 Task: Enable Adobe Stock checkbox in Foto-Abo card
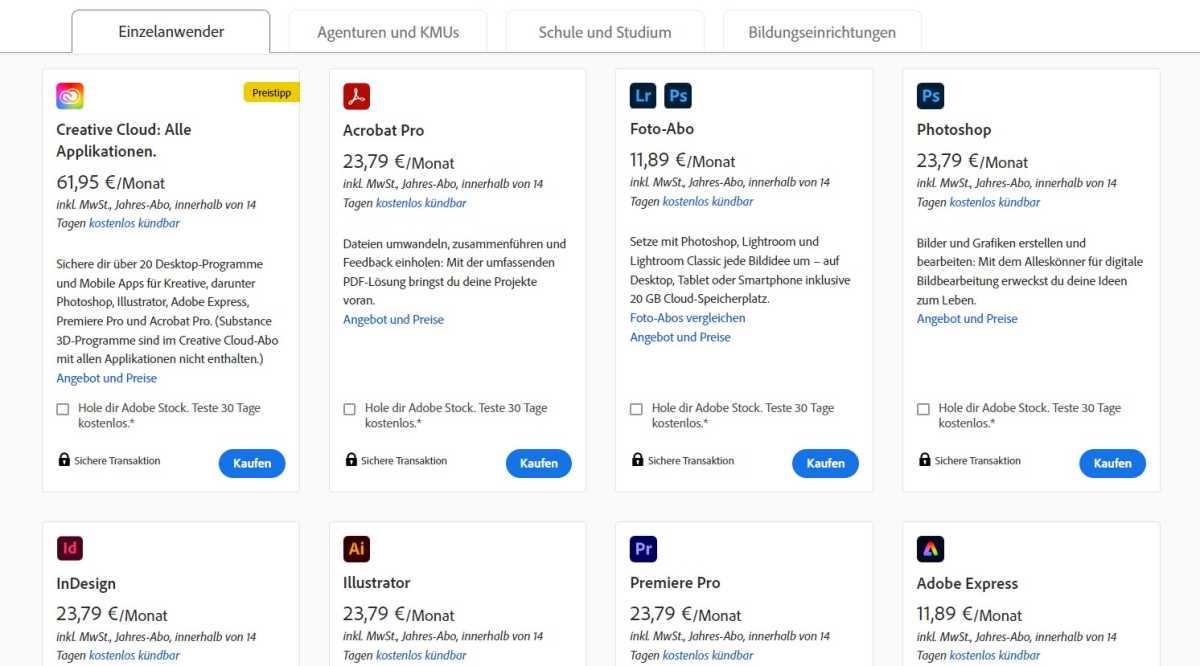coord(636,409)
